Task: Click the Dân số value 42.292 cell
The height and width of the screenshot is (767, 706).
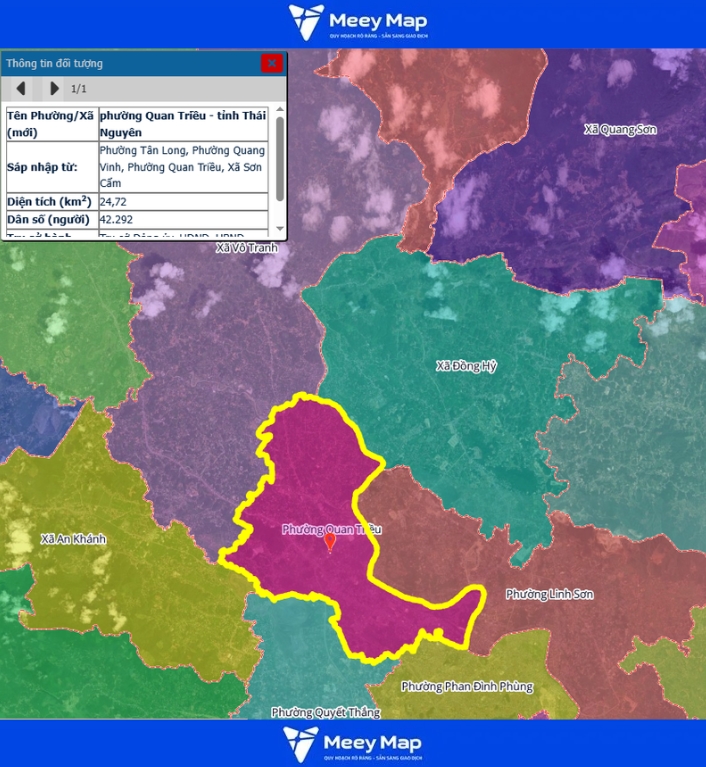Action: click(182, 219)
